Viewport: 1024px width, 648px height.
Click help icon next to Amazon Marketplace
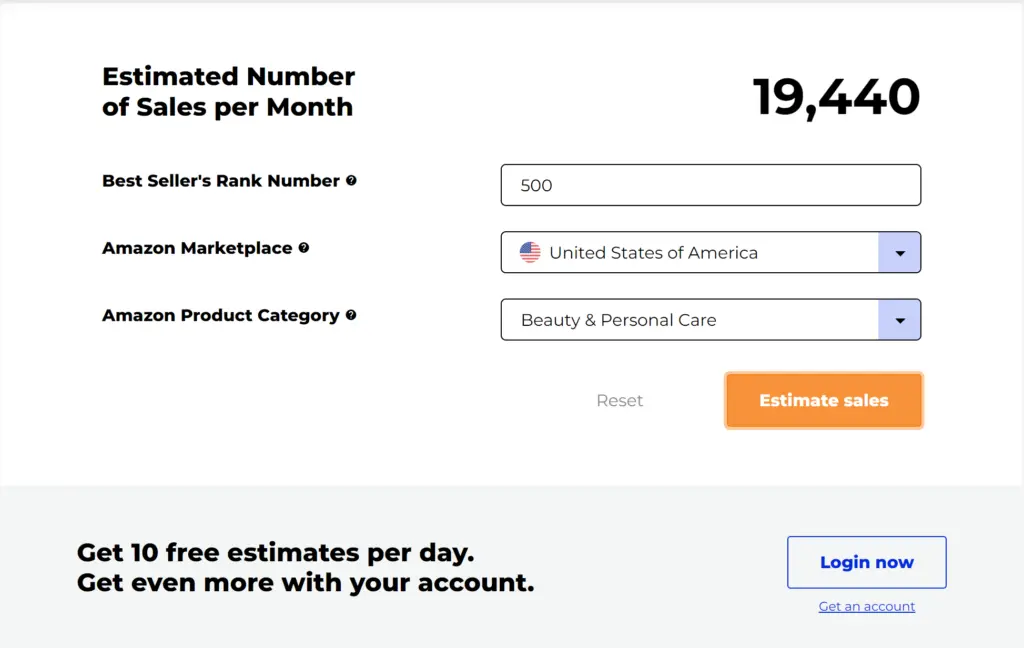point(304,248)
